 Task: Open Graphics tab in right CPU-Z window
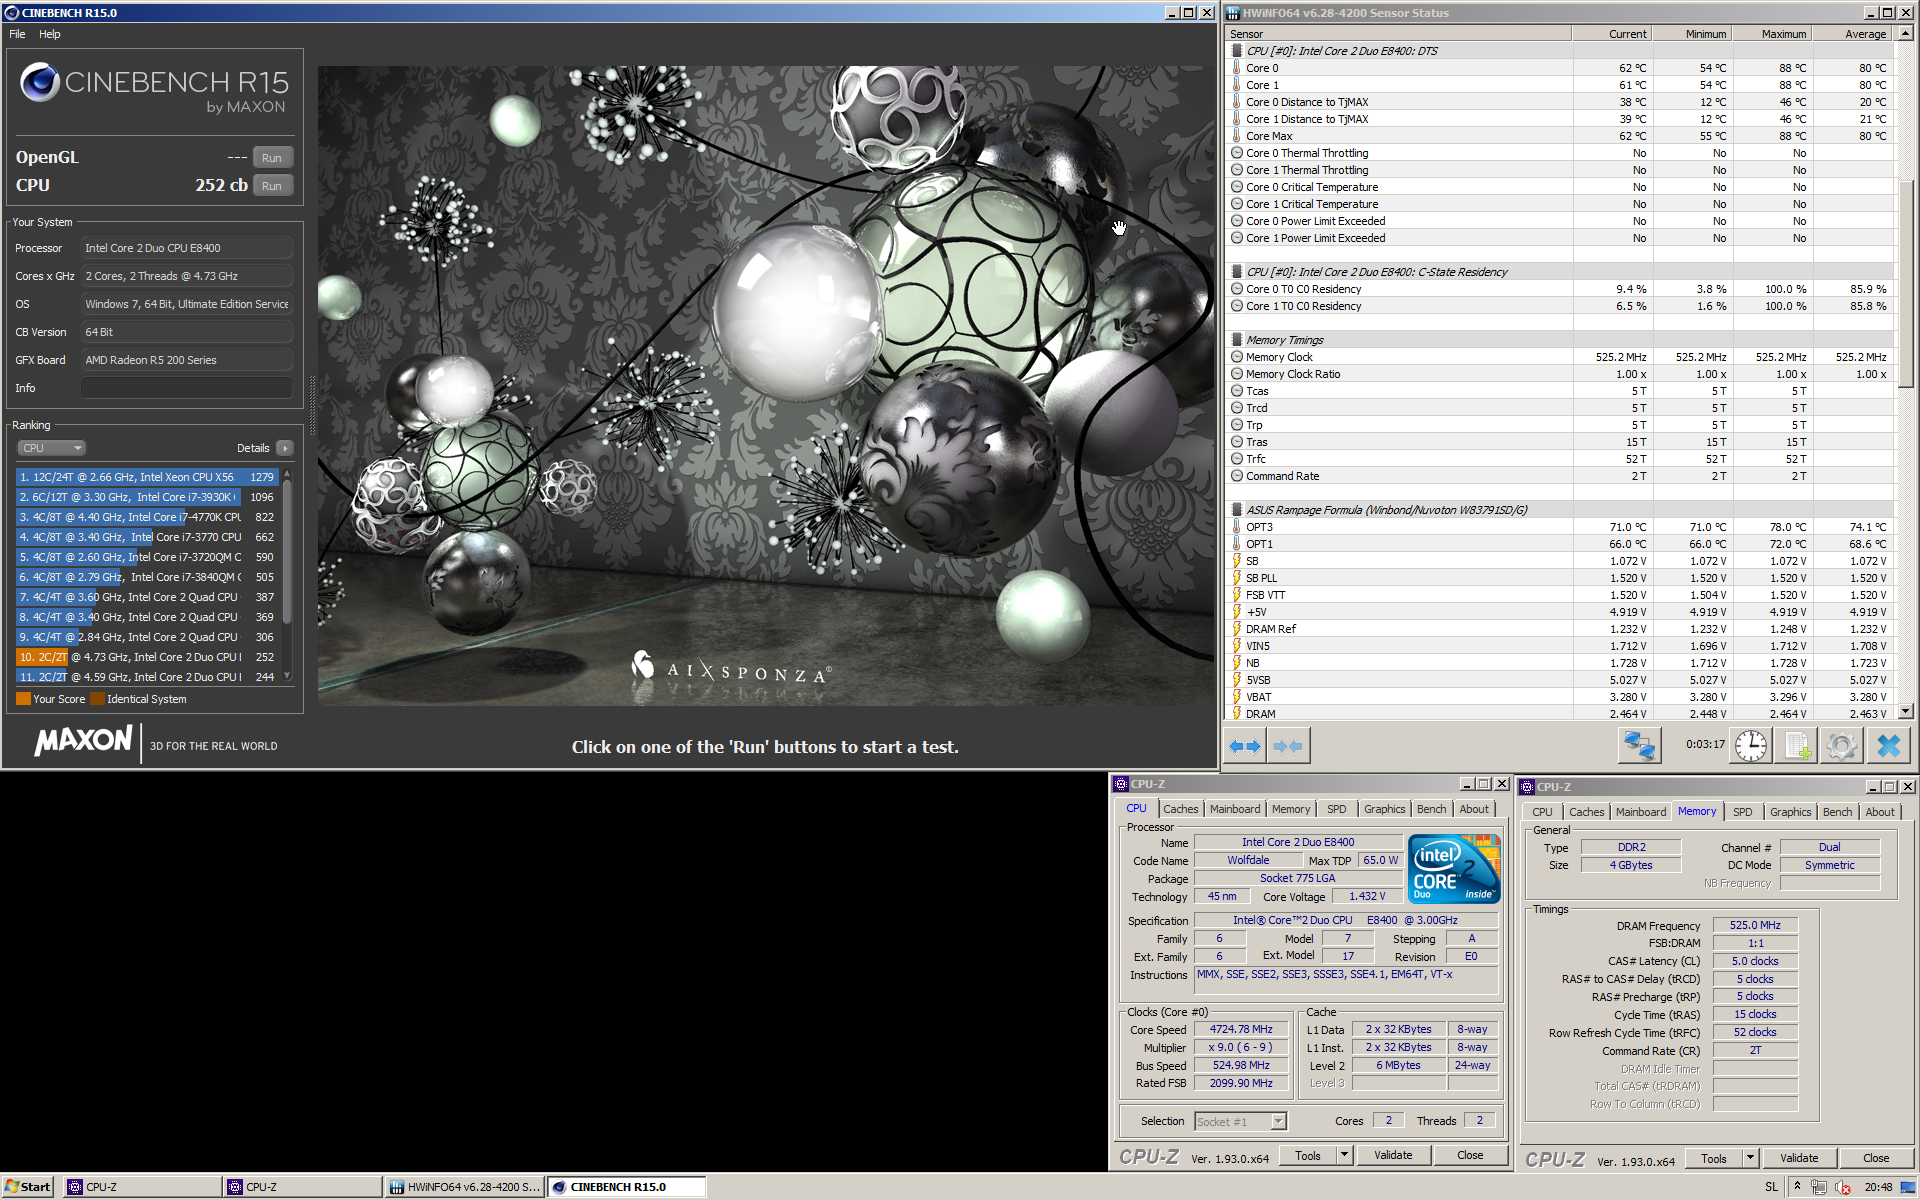[x=1790, y=812]
